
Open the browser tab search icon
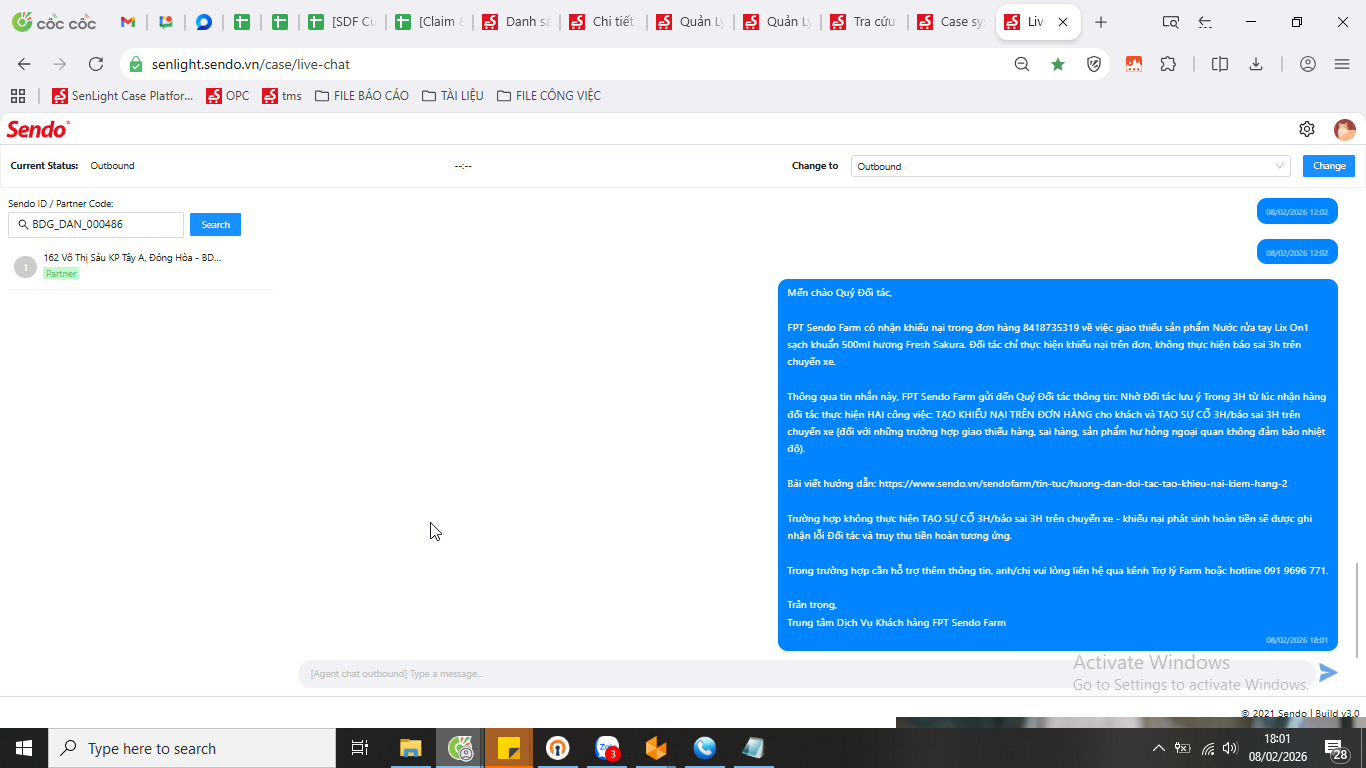[x=1170, y=22]
